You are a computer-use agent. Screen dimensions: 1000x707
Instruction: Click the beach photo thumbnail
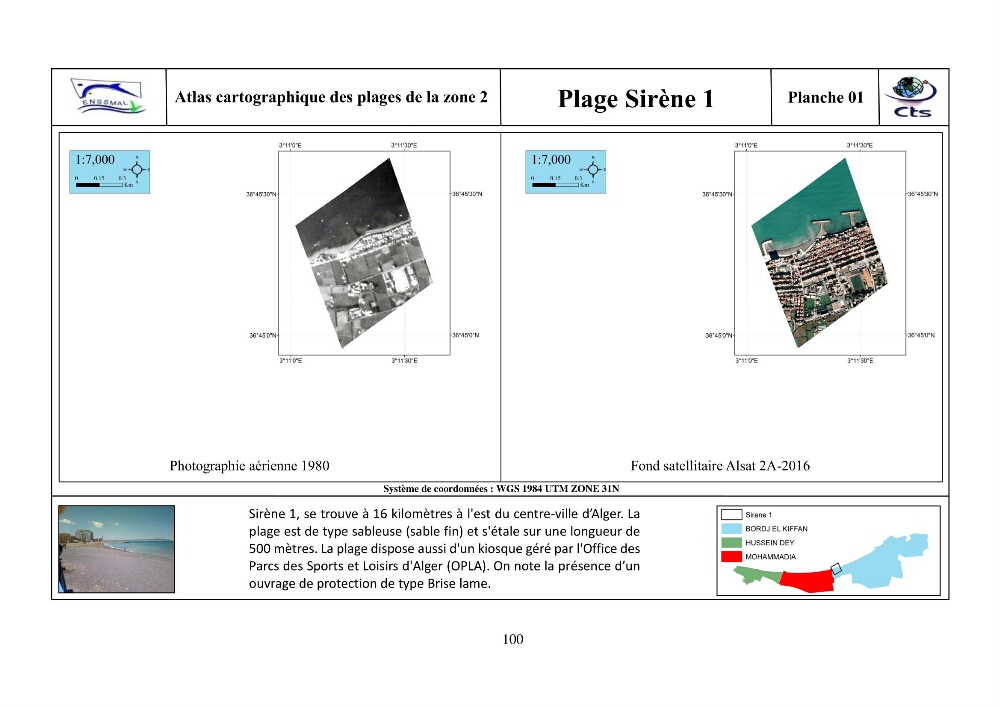click(x=116, y=549)
